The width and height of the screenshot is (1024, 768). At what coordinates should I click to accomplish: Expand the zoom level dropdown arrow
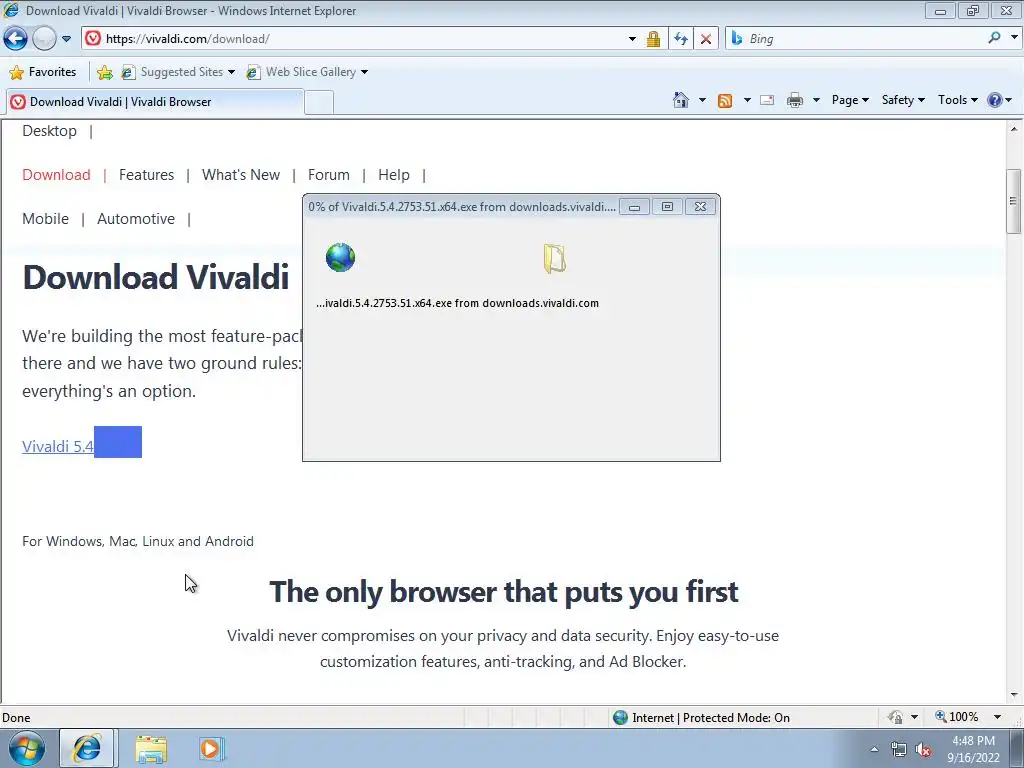(997, 717)
